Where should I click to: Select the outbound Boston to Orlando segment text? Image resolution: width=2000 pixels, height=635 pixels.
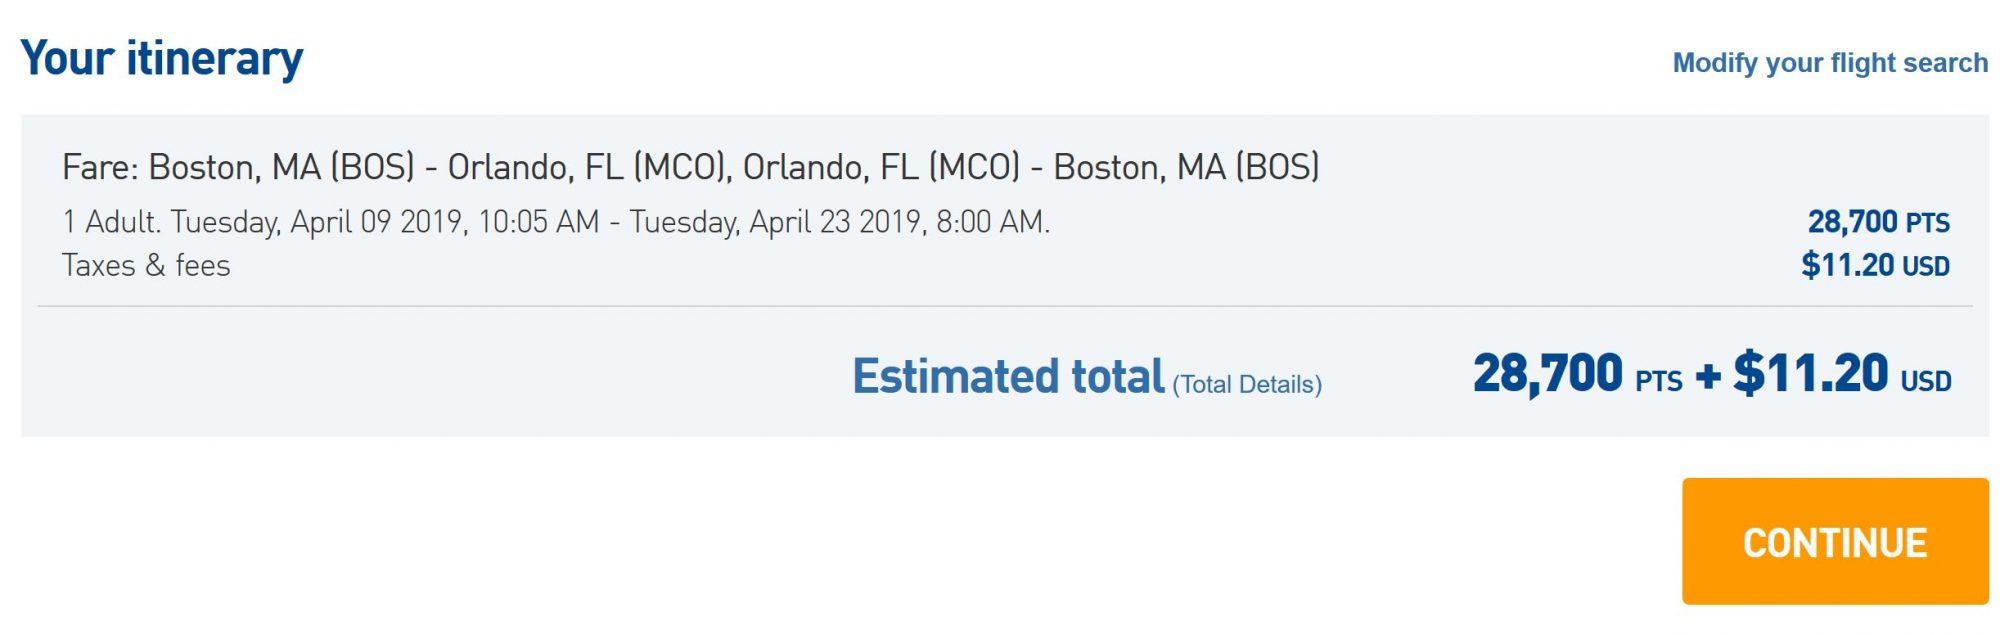[x=439, y=167]
